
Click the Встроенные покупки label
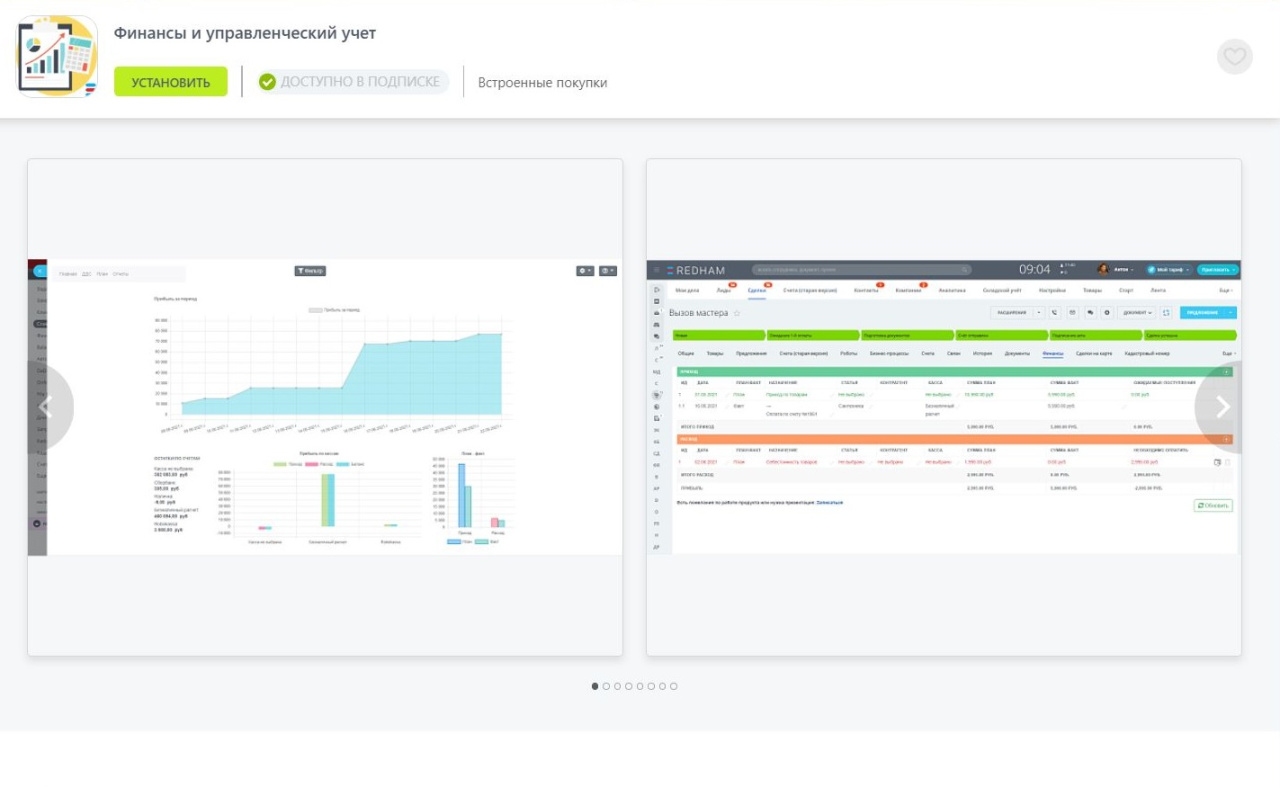(x=542, y=83)
